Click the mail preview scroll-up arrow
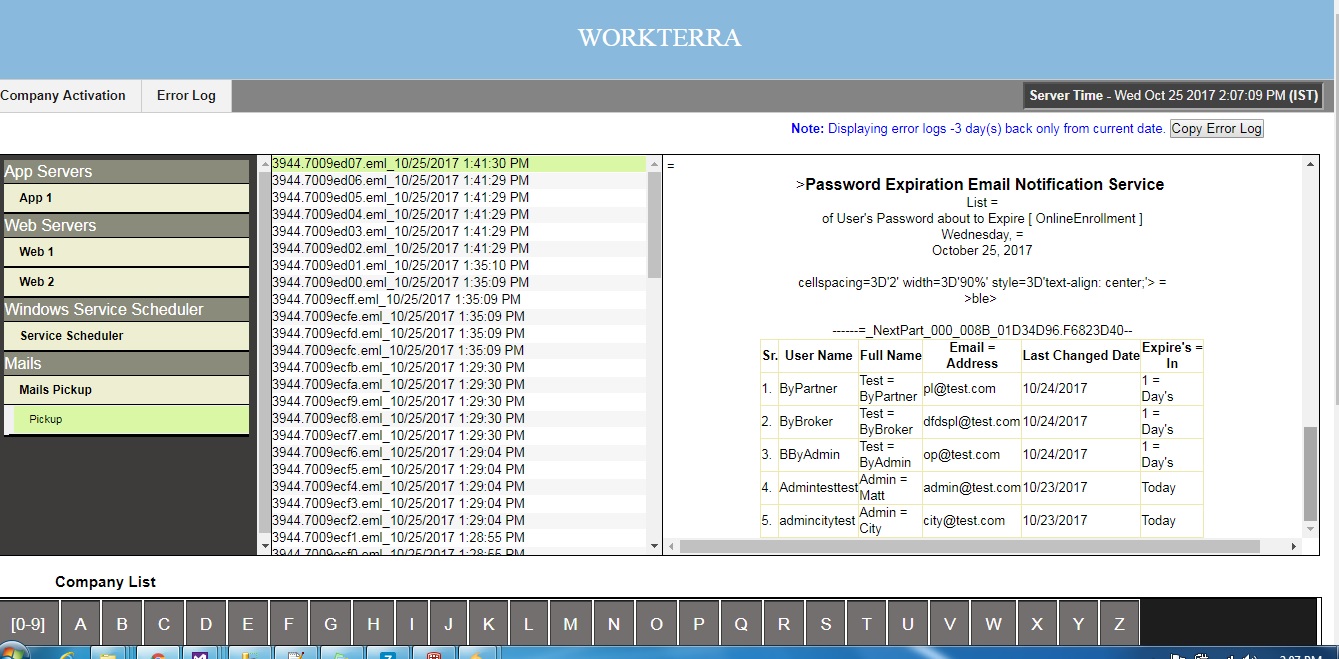1339x659 pixels. [1310, 163]
